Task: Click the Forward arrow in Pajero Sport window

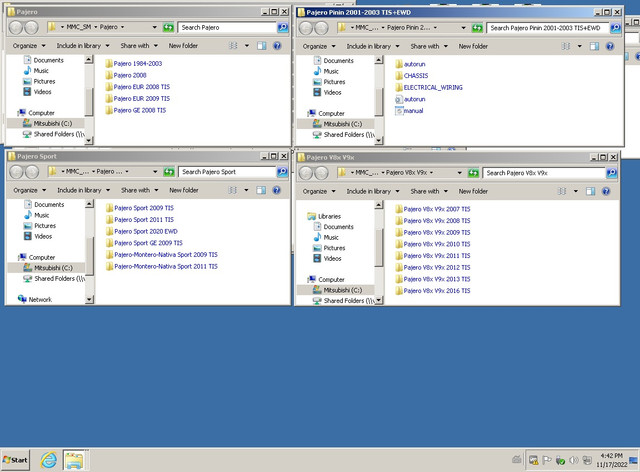Action: click(32, 172)
